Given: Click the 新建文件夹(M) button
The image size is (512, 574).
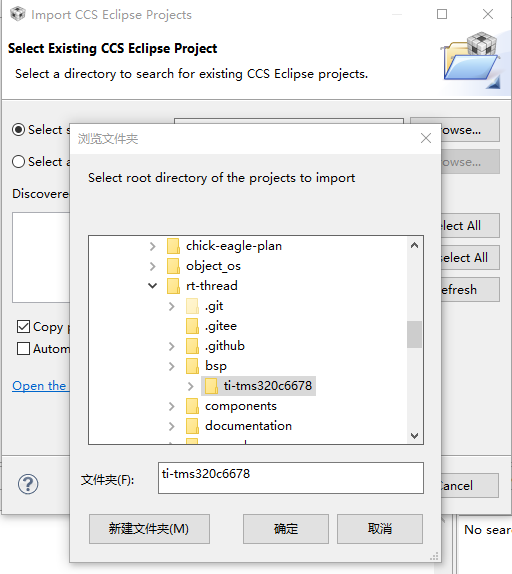Looking at the screenshot, I should tap(149, 529).
